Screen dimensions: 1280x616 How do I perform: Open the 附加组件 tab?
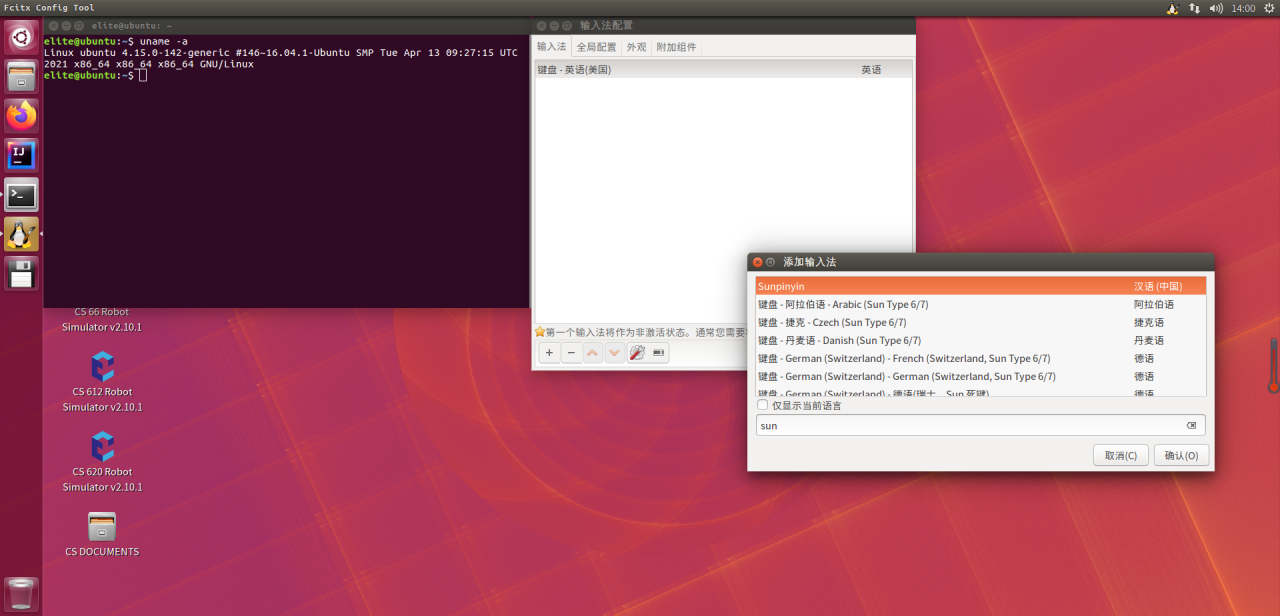pos(676,47)
